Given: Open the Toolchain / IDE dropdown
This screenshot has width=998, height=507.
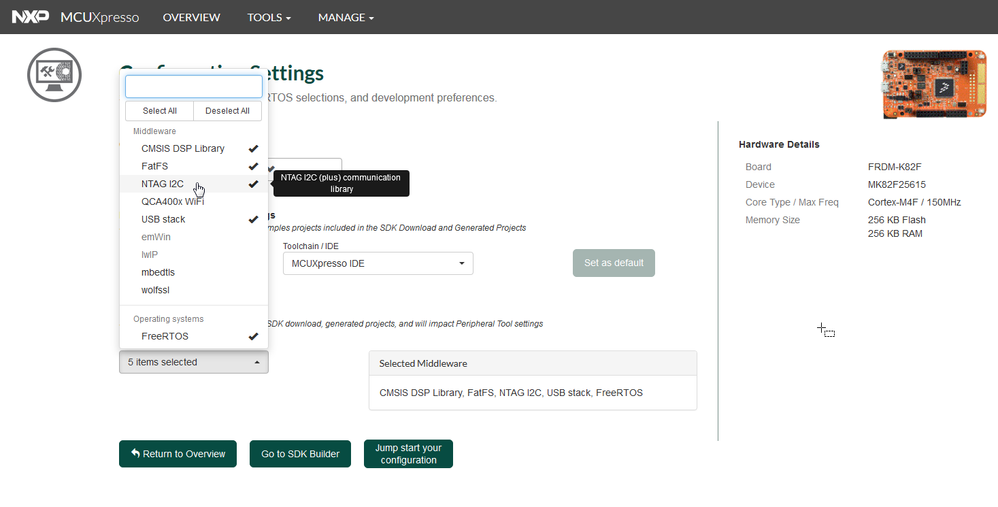Looking at the screenshot, I should 378,263.
